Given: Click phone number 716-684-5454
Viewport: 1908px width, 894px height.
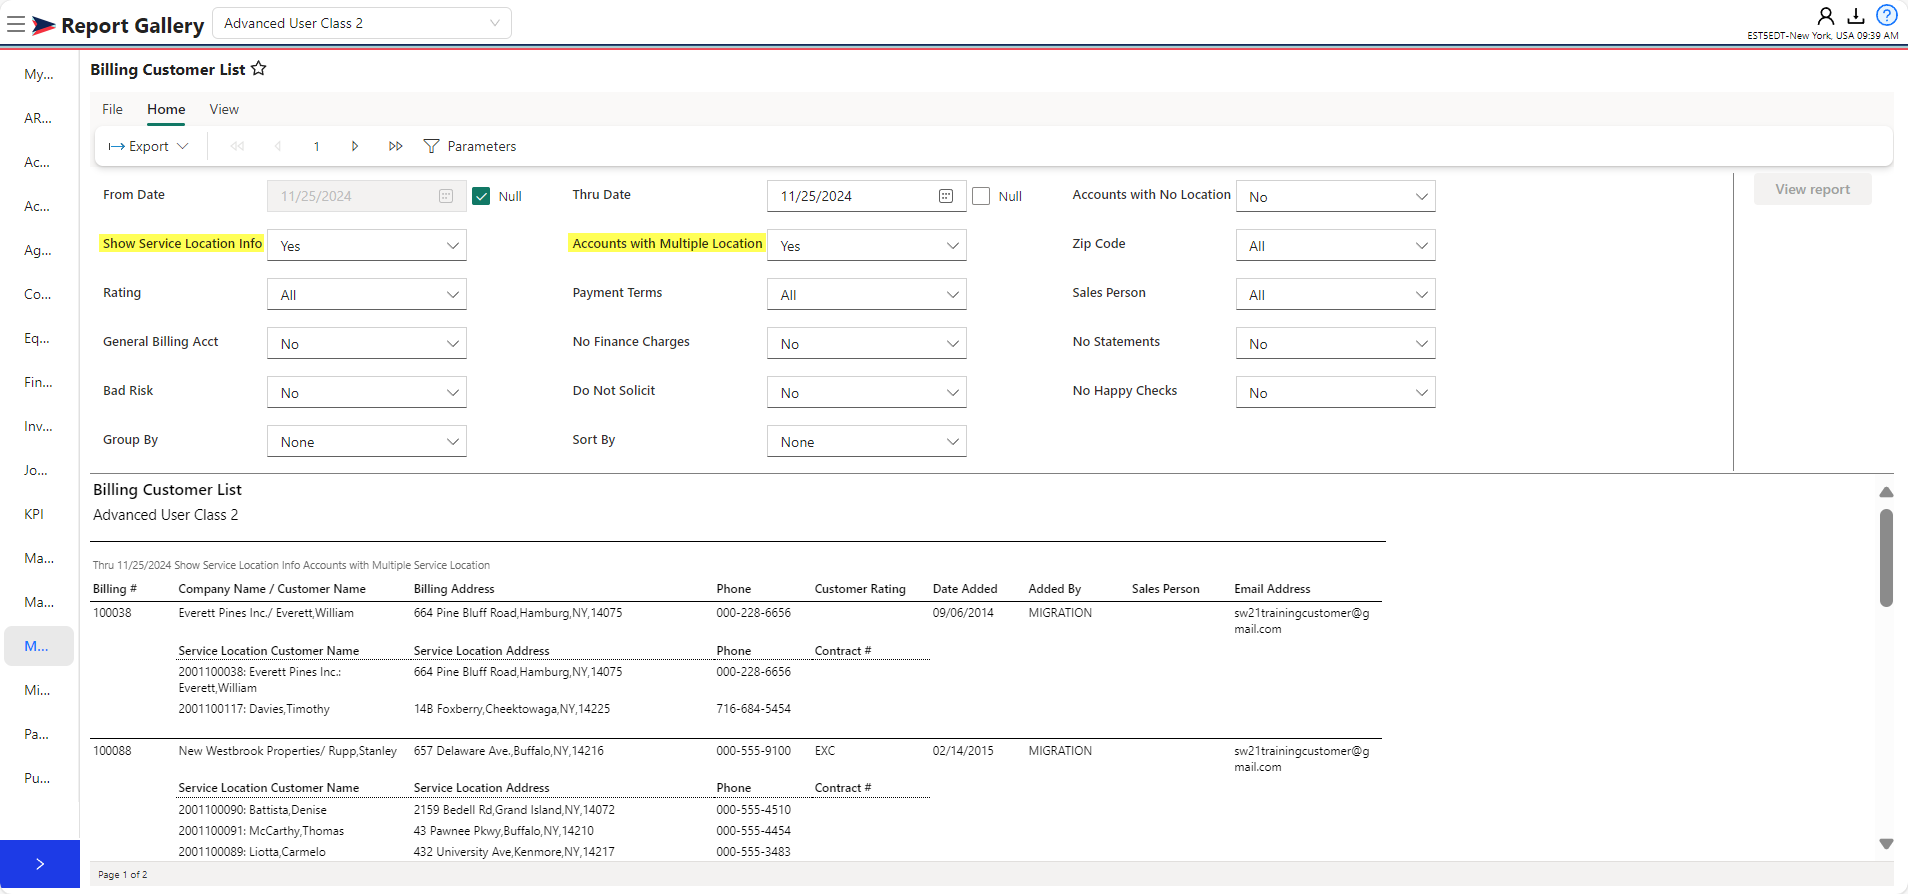Looking at the screenshot, I should coord(753,709).
